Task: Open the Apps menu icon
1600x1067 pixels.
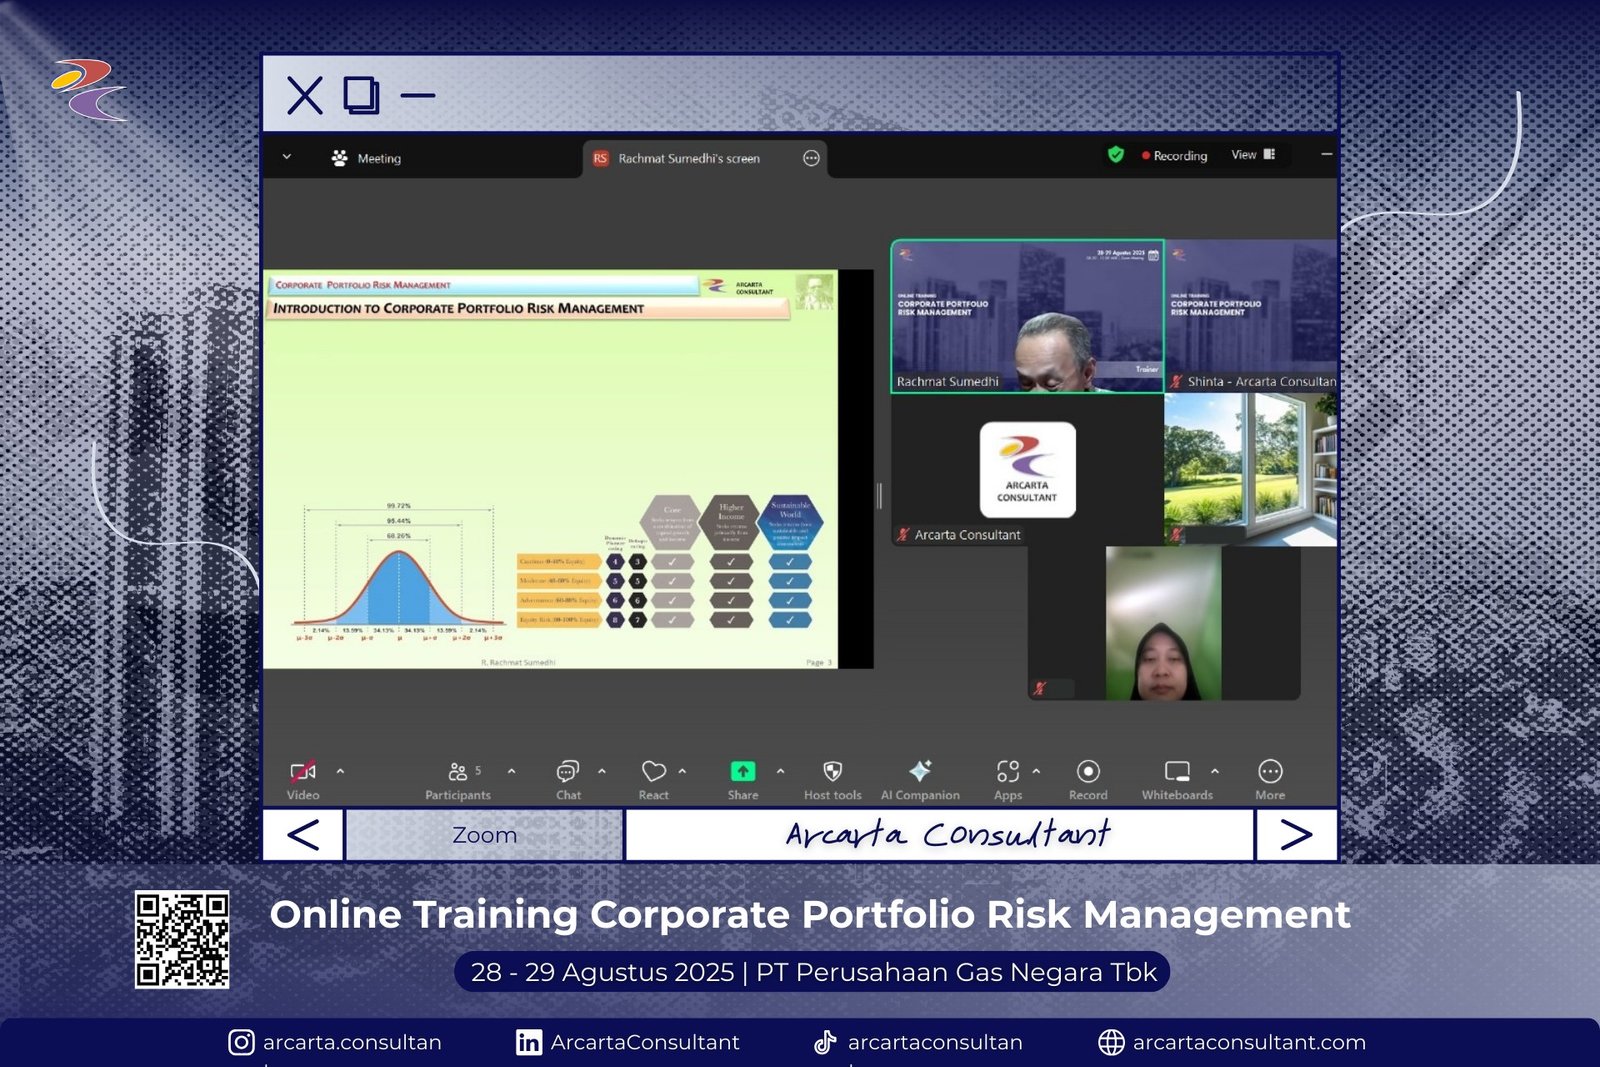Action: pyautogui.click(x=1008, y=772)
